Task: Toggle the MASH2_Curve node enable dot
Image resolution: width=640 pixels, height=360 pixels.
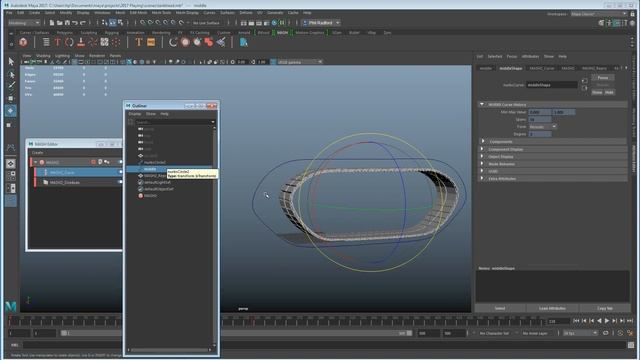Action: tap(120, 172)
